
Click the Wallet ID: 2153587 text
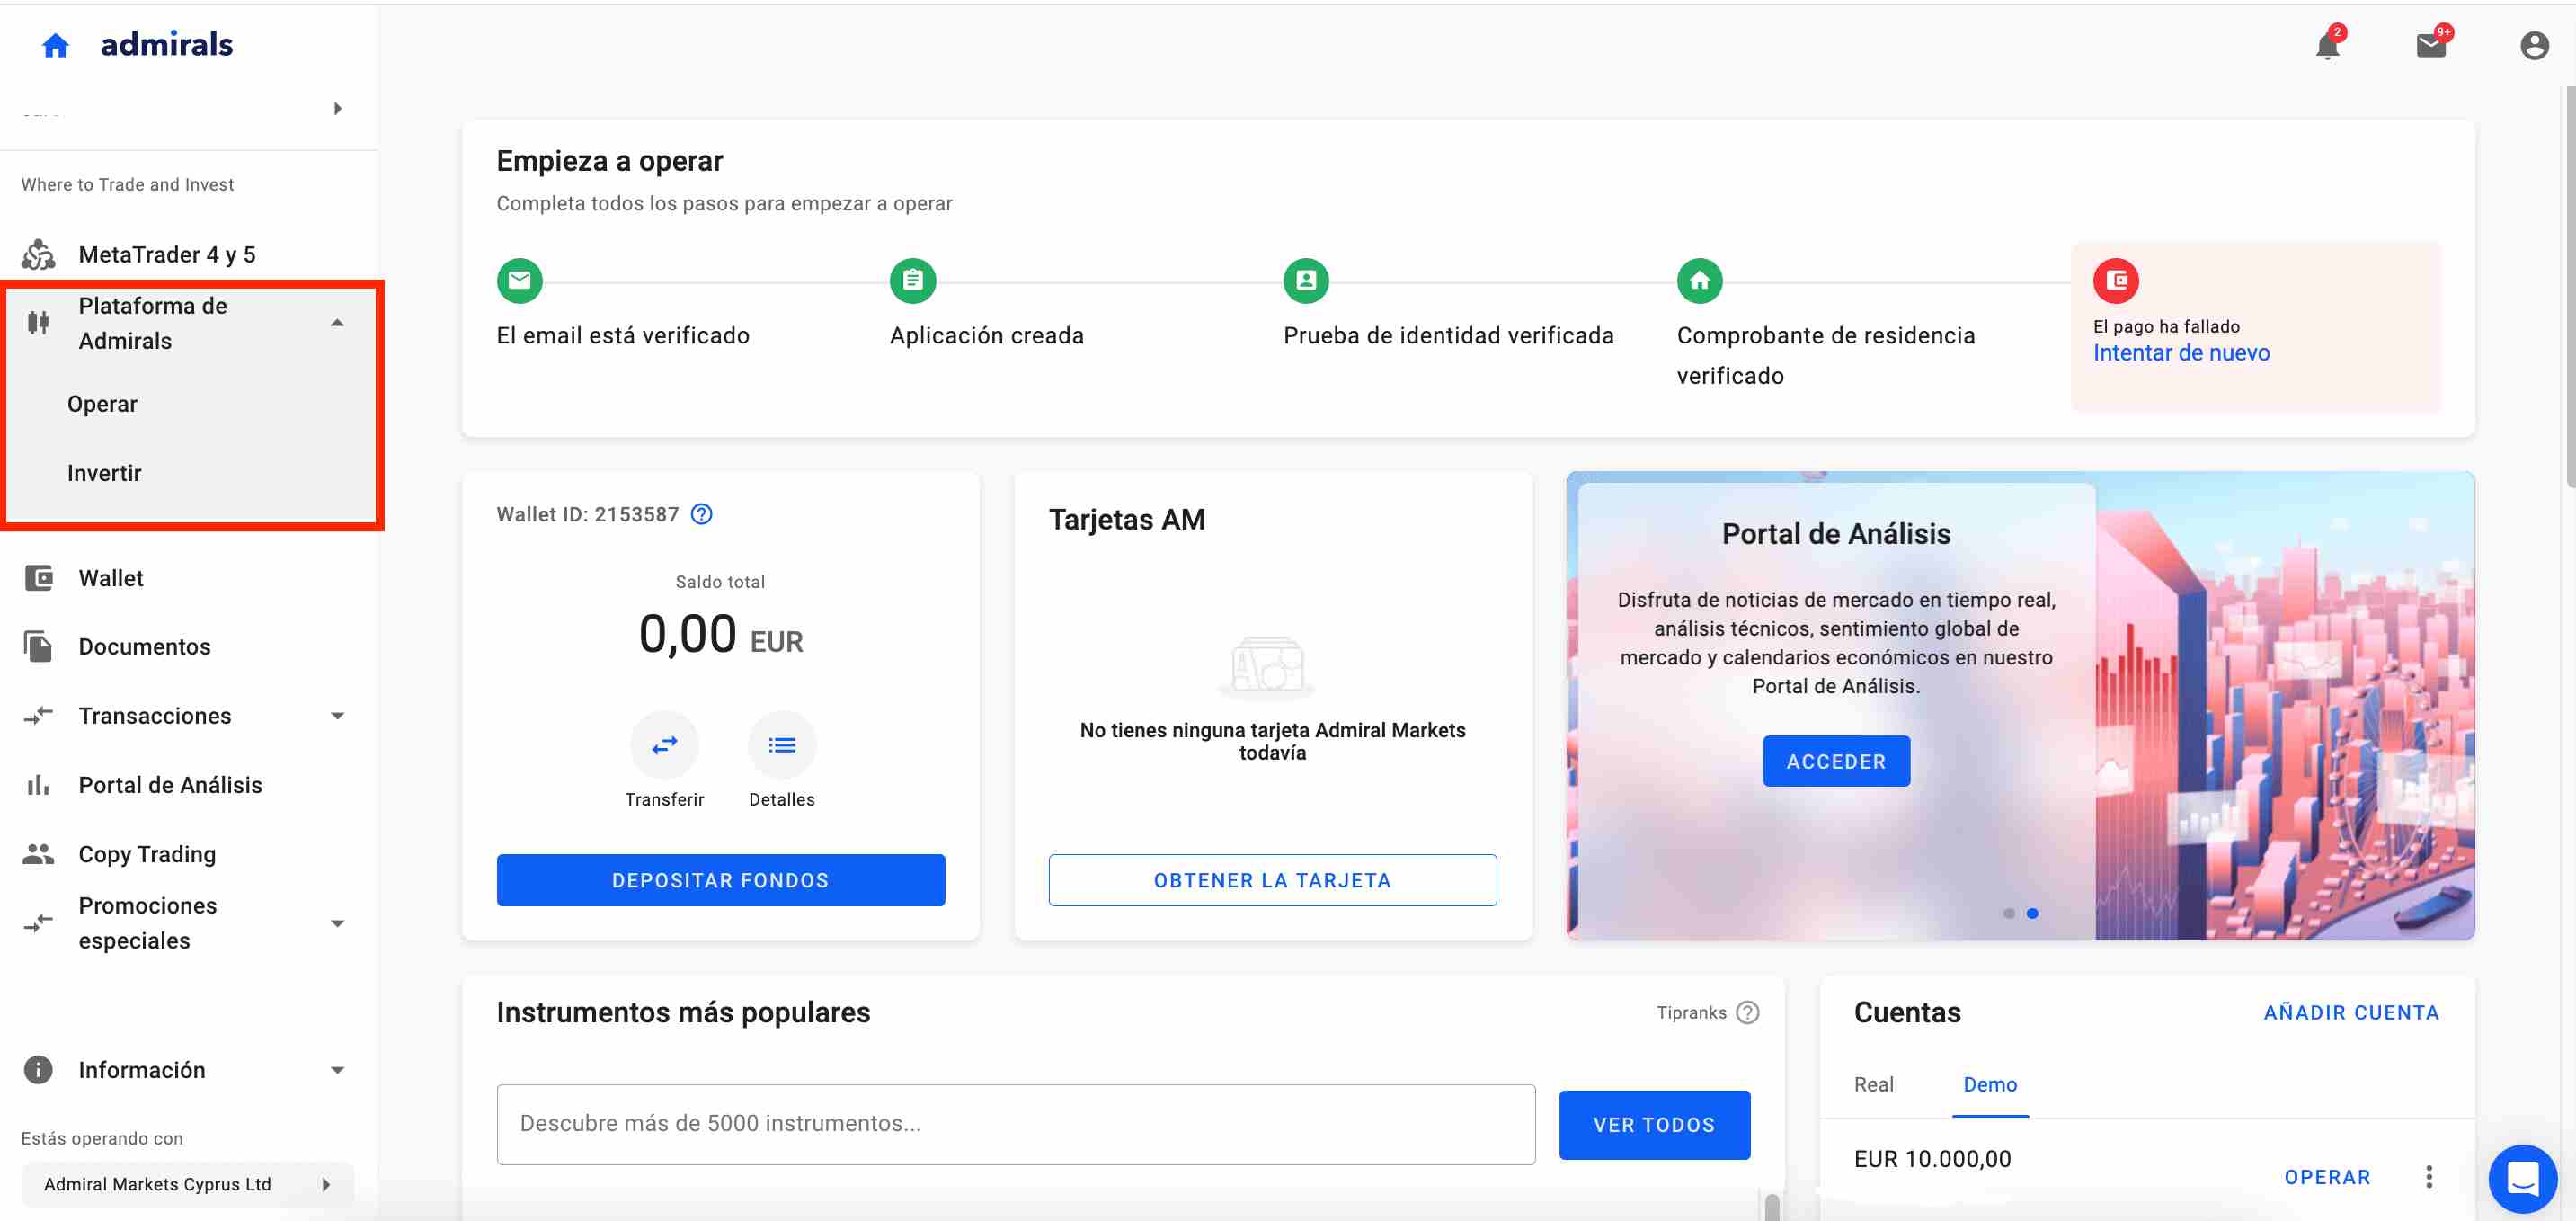pyautogui.click(x=587, y=514)
